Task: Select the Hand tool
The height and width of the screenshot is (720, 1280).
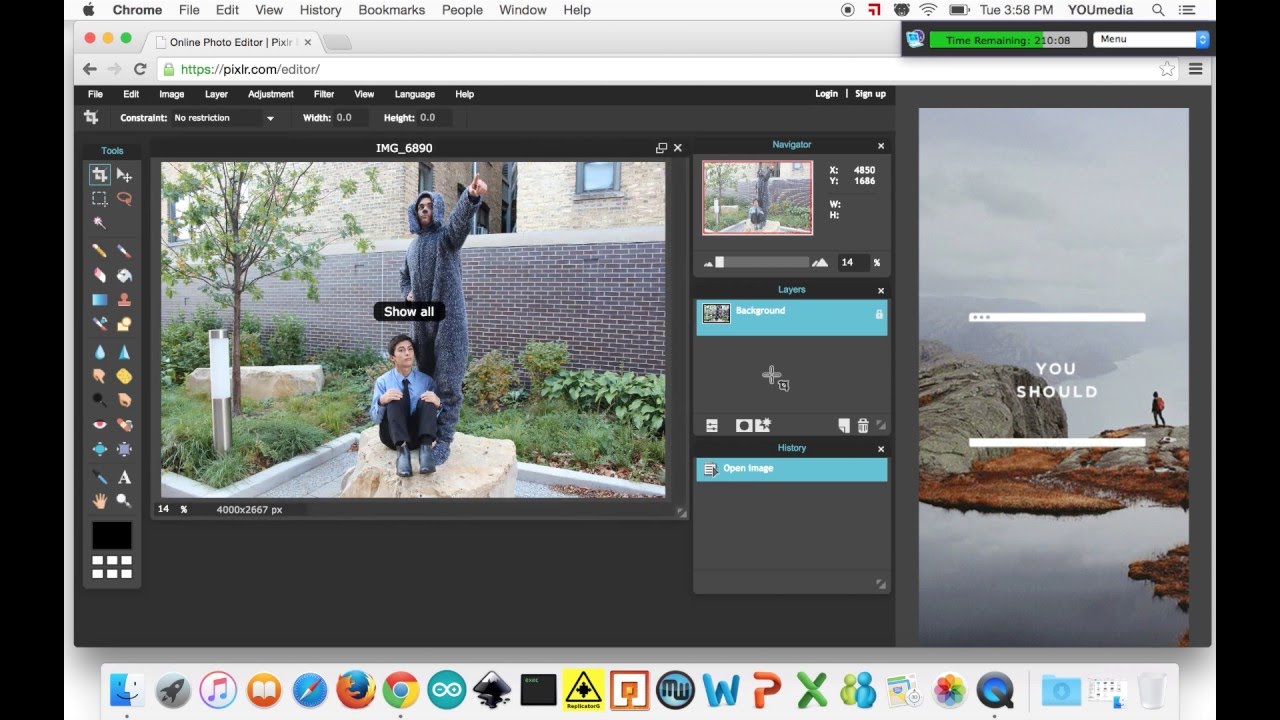Action: (x=99, y=500)
